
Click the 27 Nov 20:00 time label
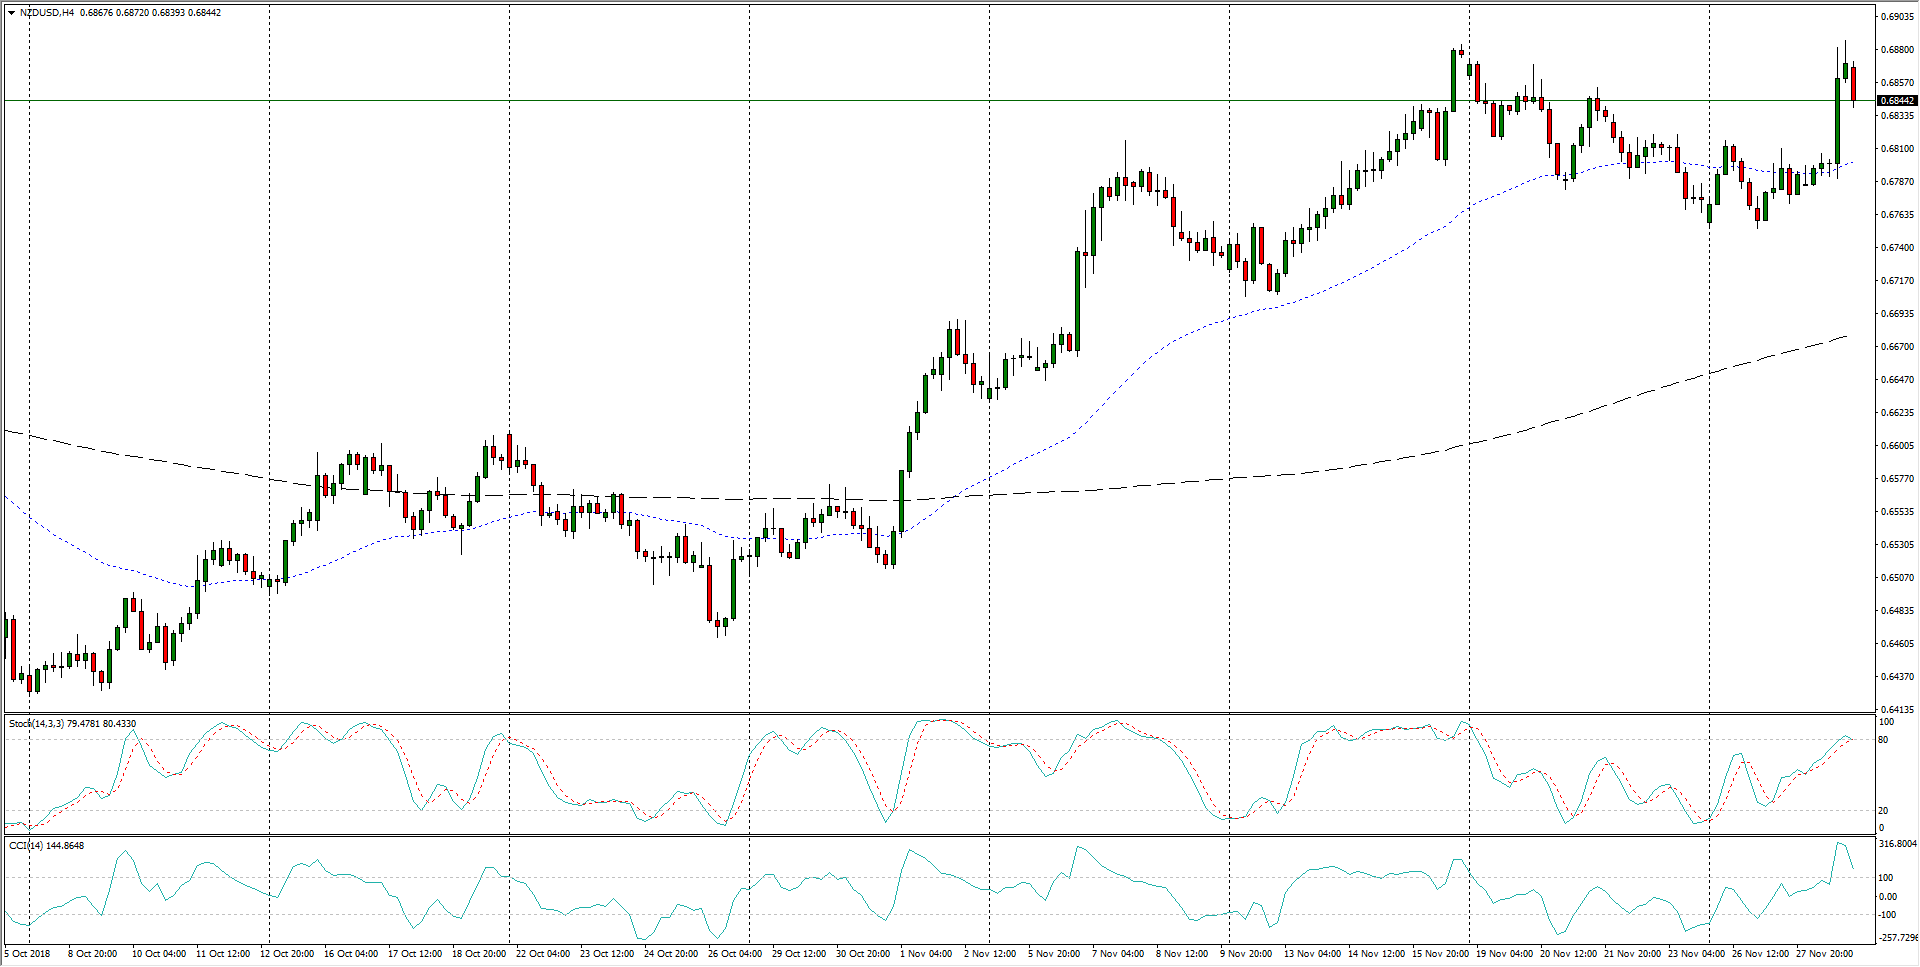click(x=1824, y=953)
